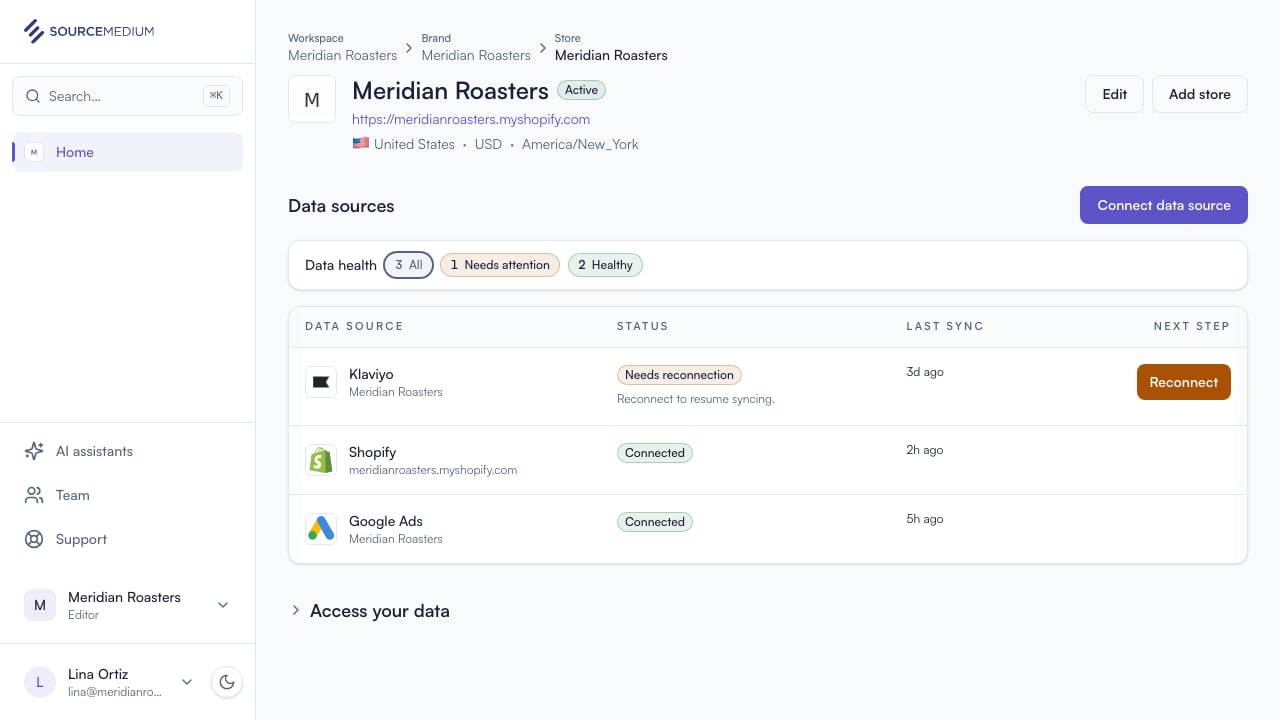The image size is (1280, 720).
Task: Click the Google Ads data source name
Action: click(x=386, y=521)
